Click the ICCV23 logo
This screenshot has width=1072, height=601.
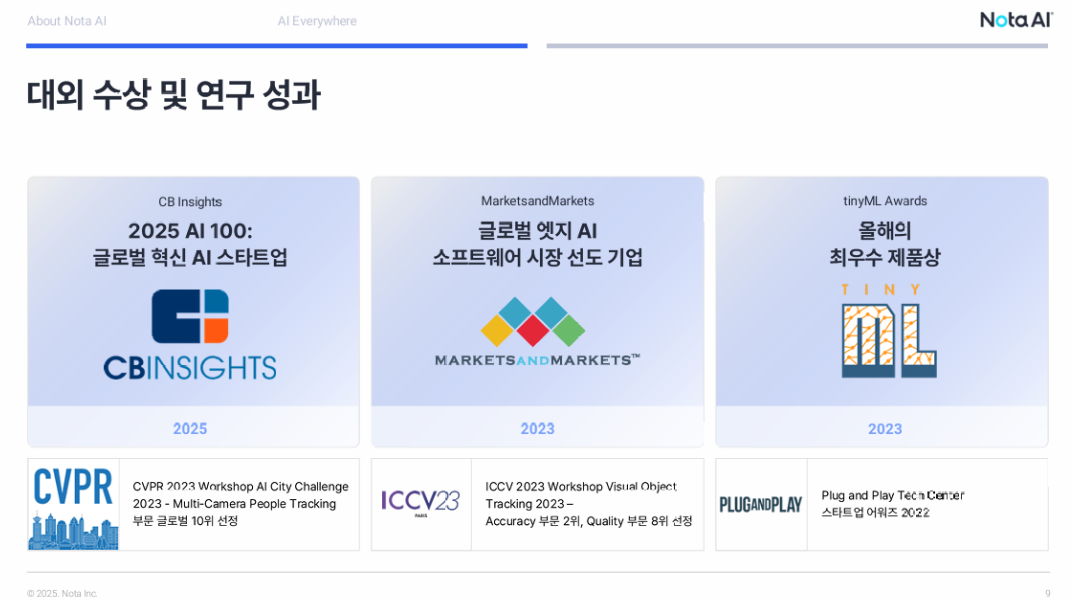point(421,503)
